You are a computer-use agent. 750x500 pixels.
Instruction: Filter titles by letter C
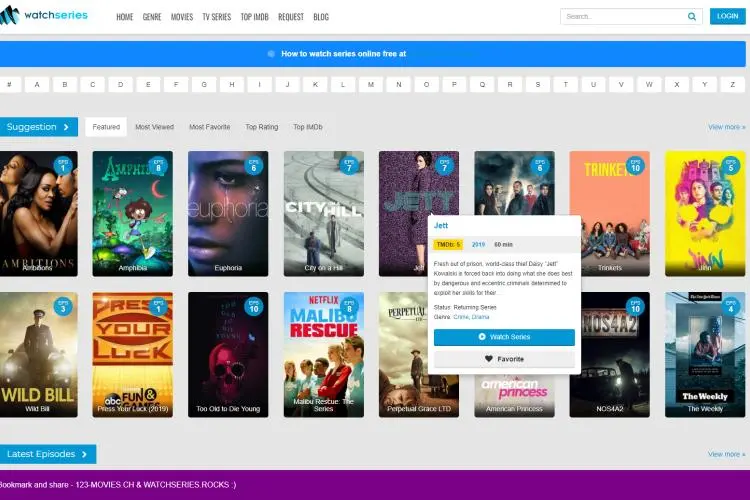point(92,84)
